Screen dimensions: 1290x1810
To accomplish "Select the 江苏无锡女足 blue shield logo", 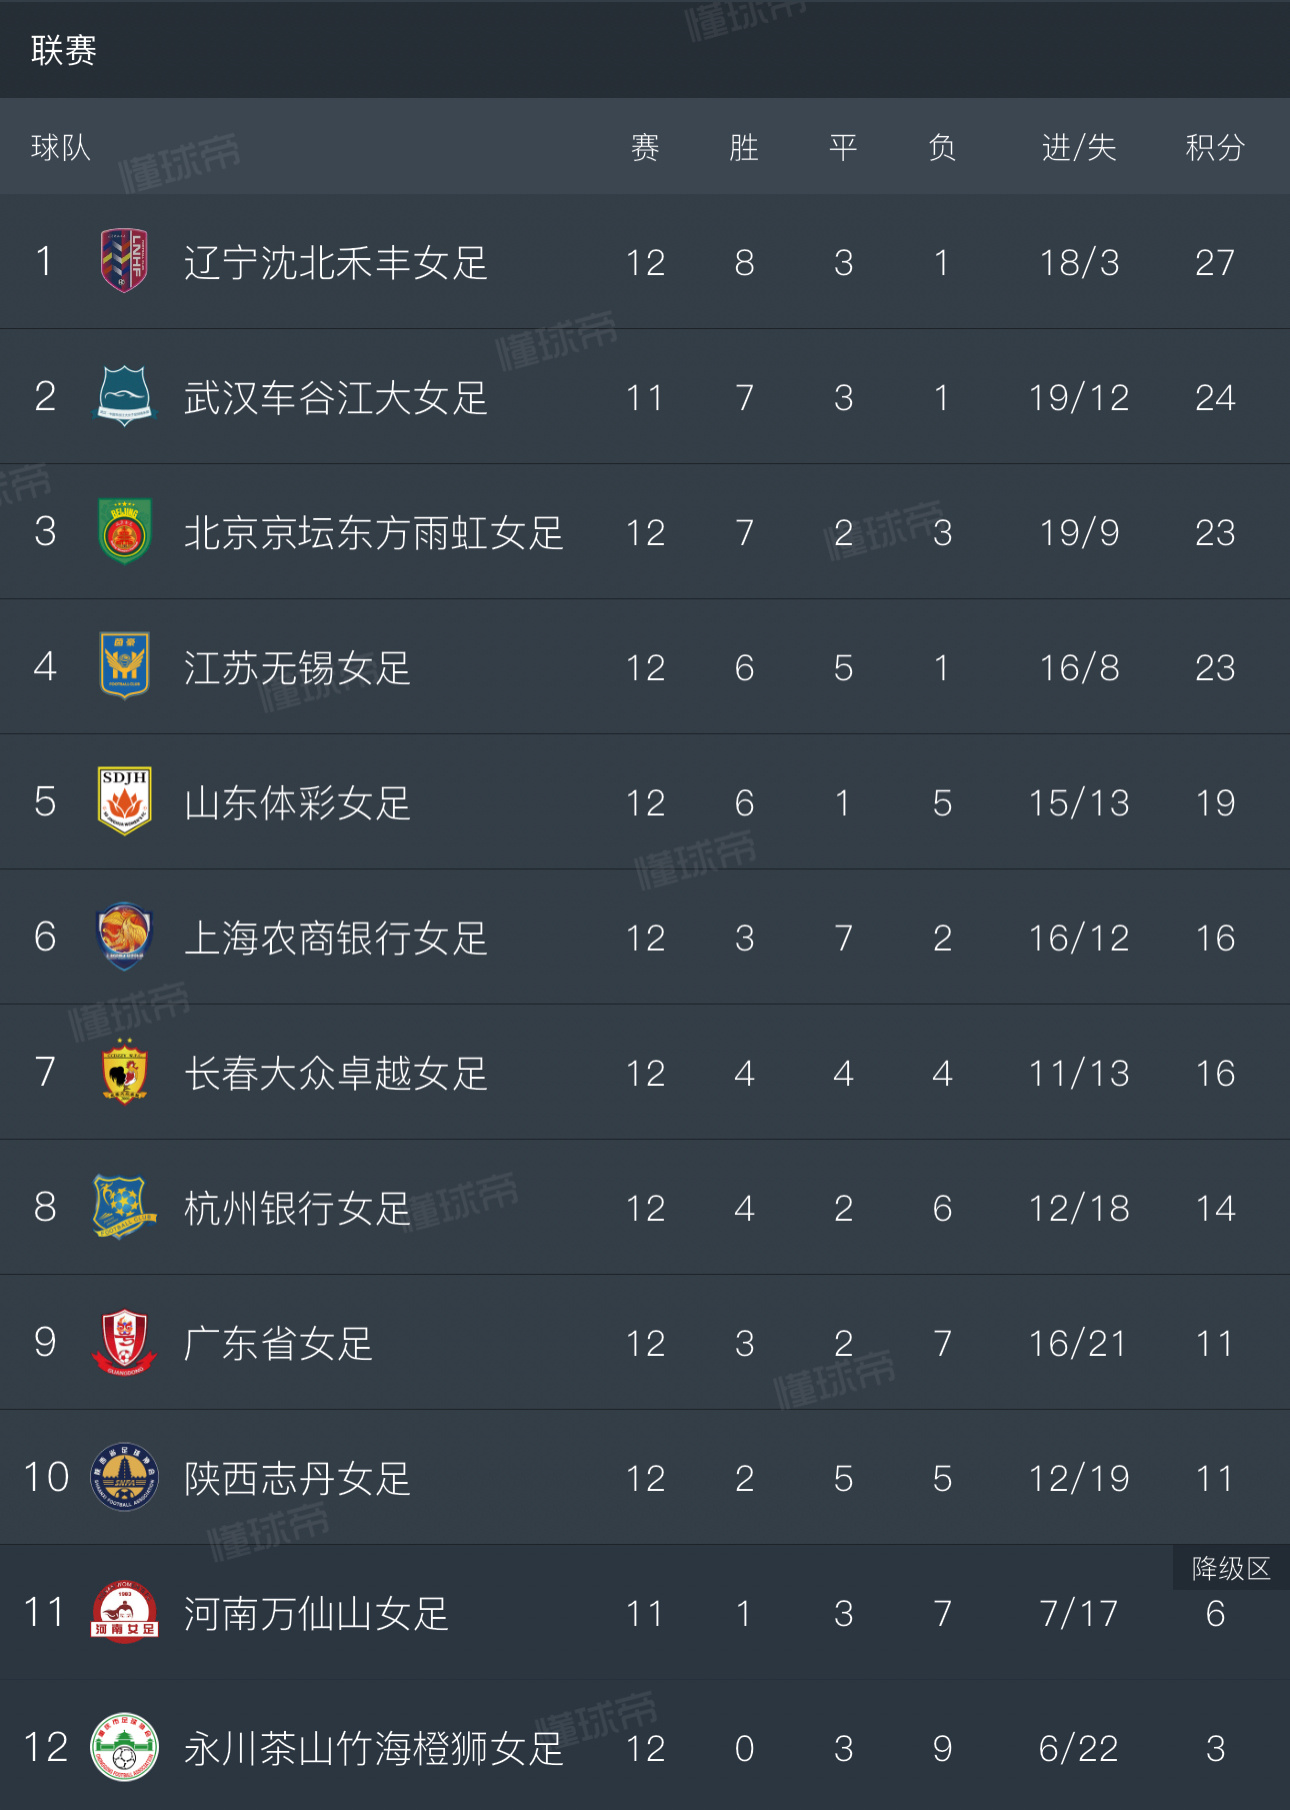I will pyautogui.click(x=124, y=666).
